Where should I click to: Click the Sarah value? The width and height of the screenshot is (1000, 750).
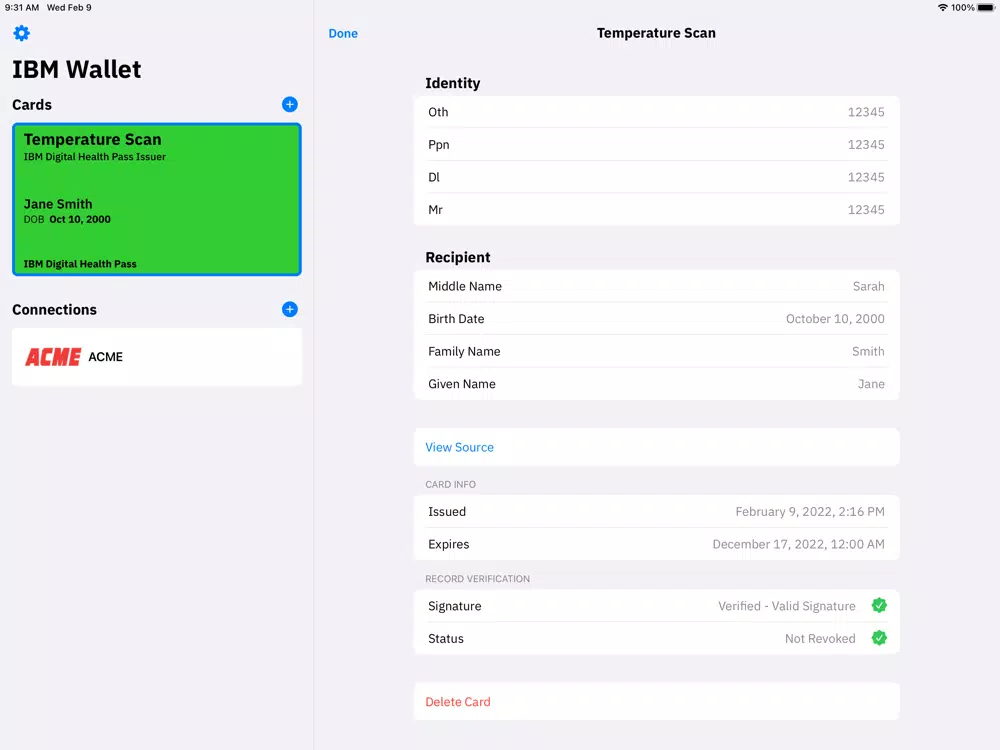coord(869,286)
